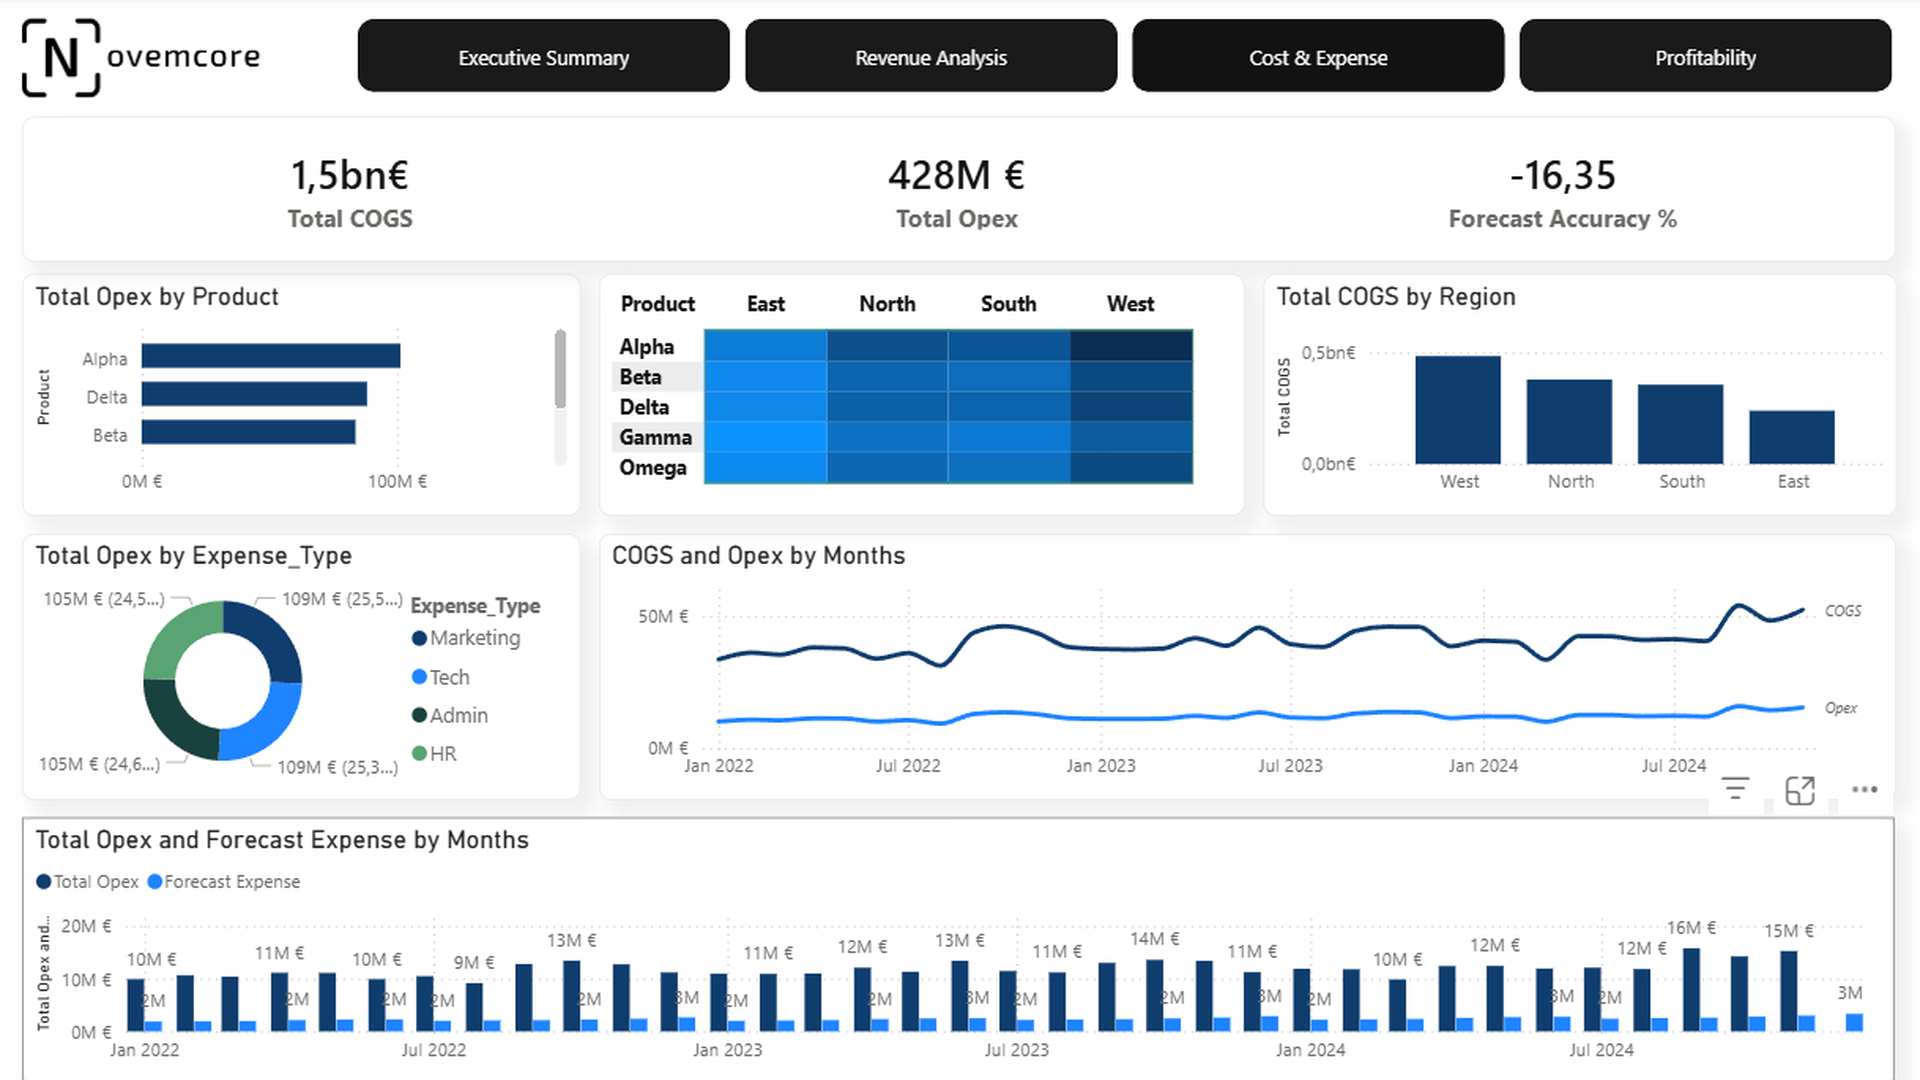This screenshot has height=1080, width=1920.
Task: Click the COGS line label
Action: pyautogui.click(x=1843, y=611)
